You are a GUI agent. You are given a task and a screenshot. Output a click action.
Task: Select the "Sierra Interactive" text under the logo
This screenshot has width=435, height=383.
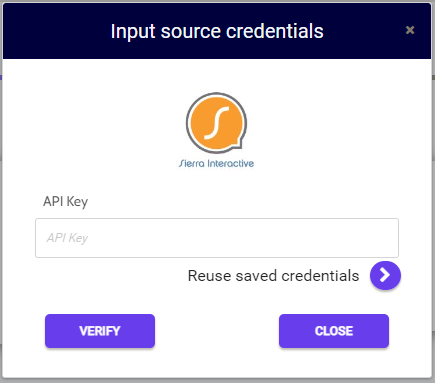click(x=216, y=163)
